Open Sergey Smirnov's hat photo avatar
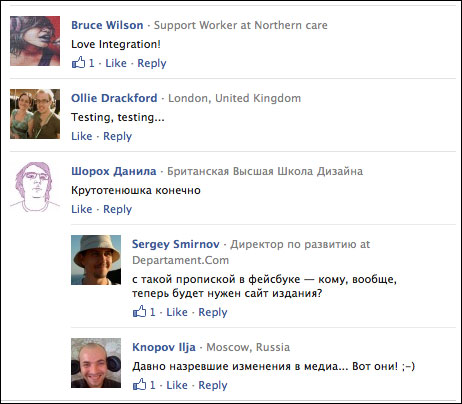462x404 pixels. pos(96,260)
